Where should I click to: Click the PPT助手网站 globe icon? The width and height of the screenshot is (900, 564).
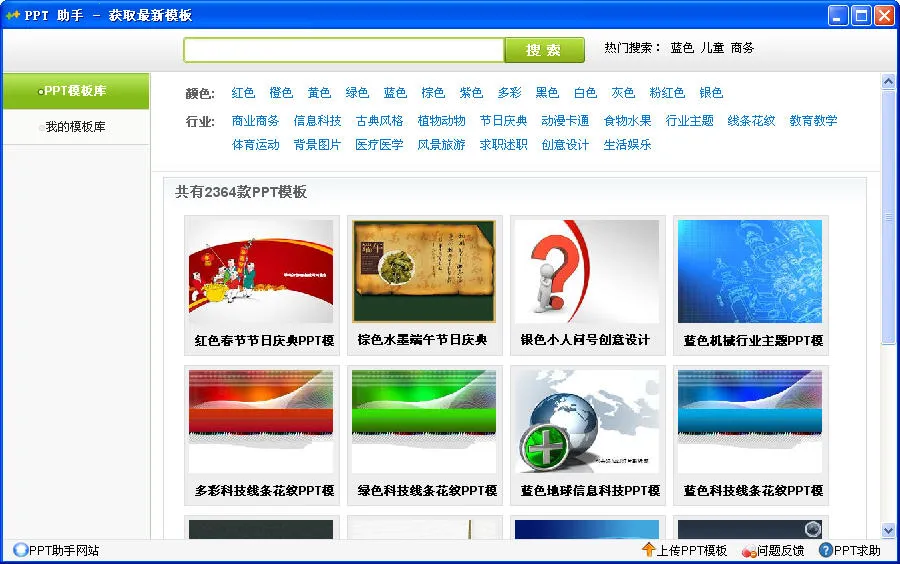pos(20,550)
